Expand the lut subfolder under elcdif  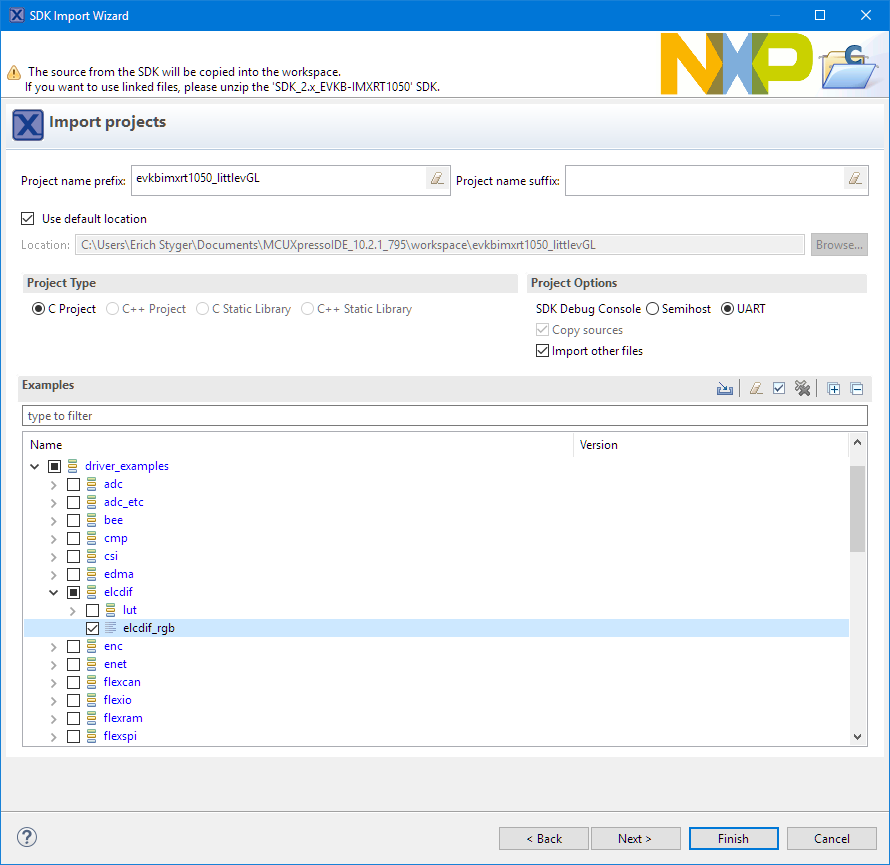pyautogui.click(x=73, y=610)
